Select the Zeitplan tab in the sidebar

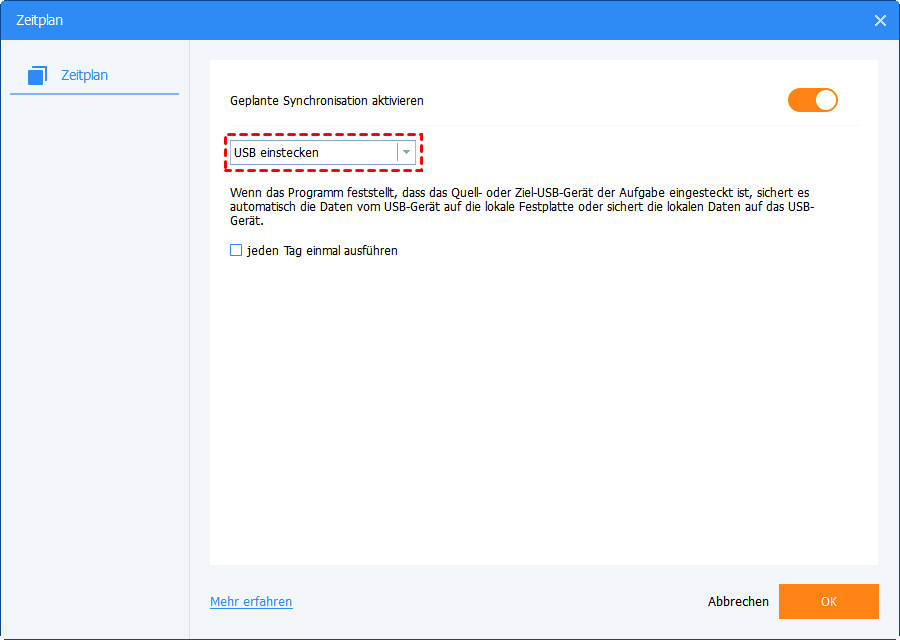click(x=84, y=75)
